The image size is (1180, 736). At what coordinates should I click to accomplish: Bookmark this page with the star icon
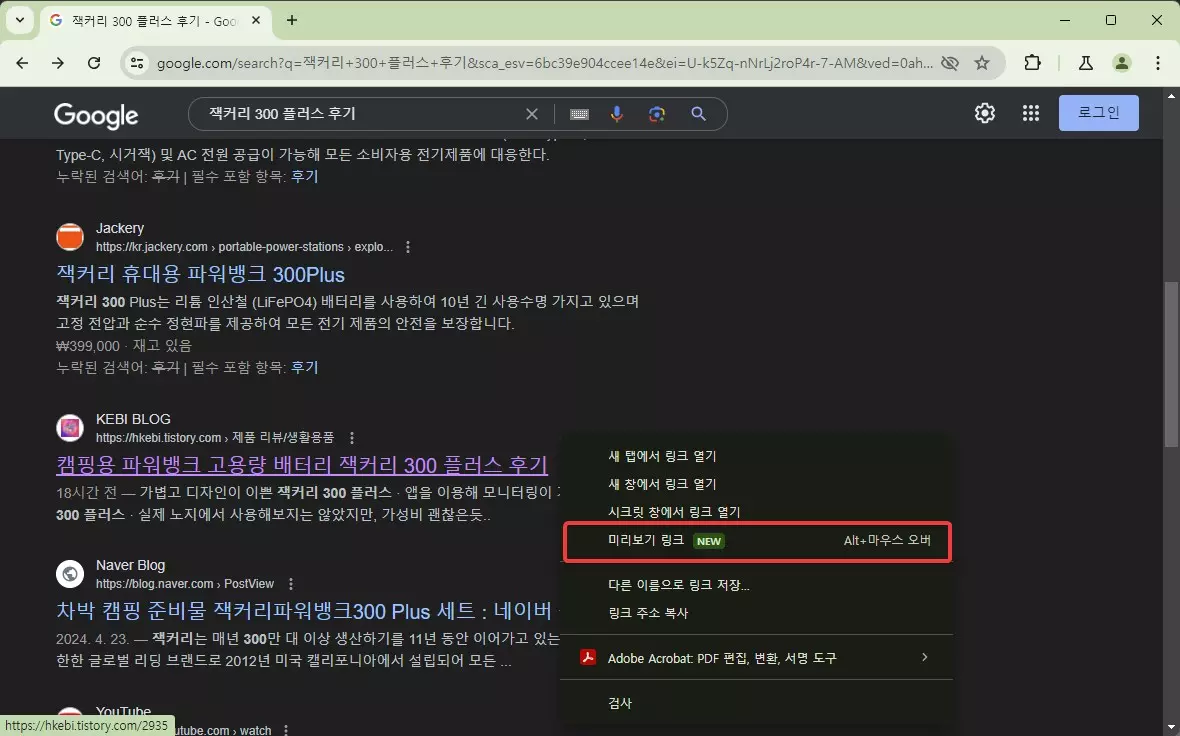pos(982,63)
